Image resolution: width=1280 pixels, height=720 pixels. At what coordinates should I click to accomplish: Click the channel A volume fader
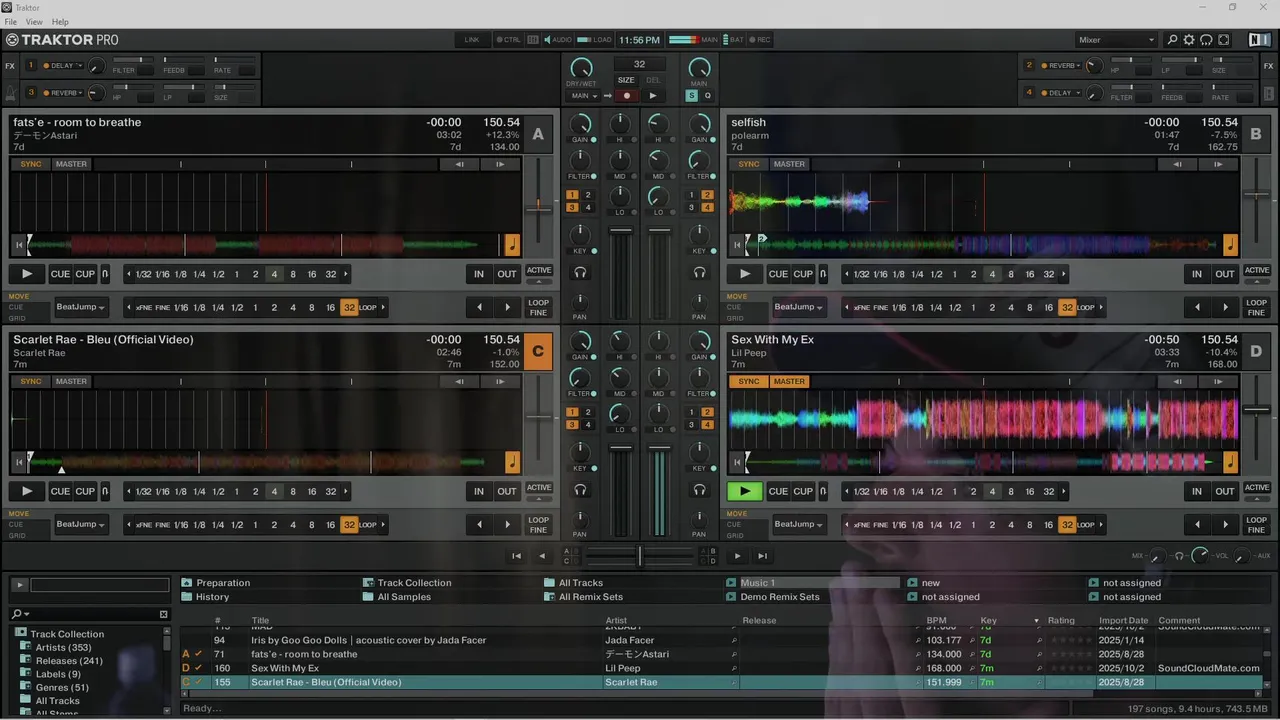click(621, 230)
